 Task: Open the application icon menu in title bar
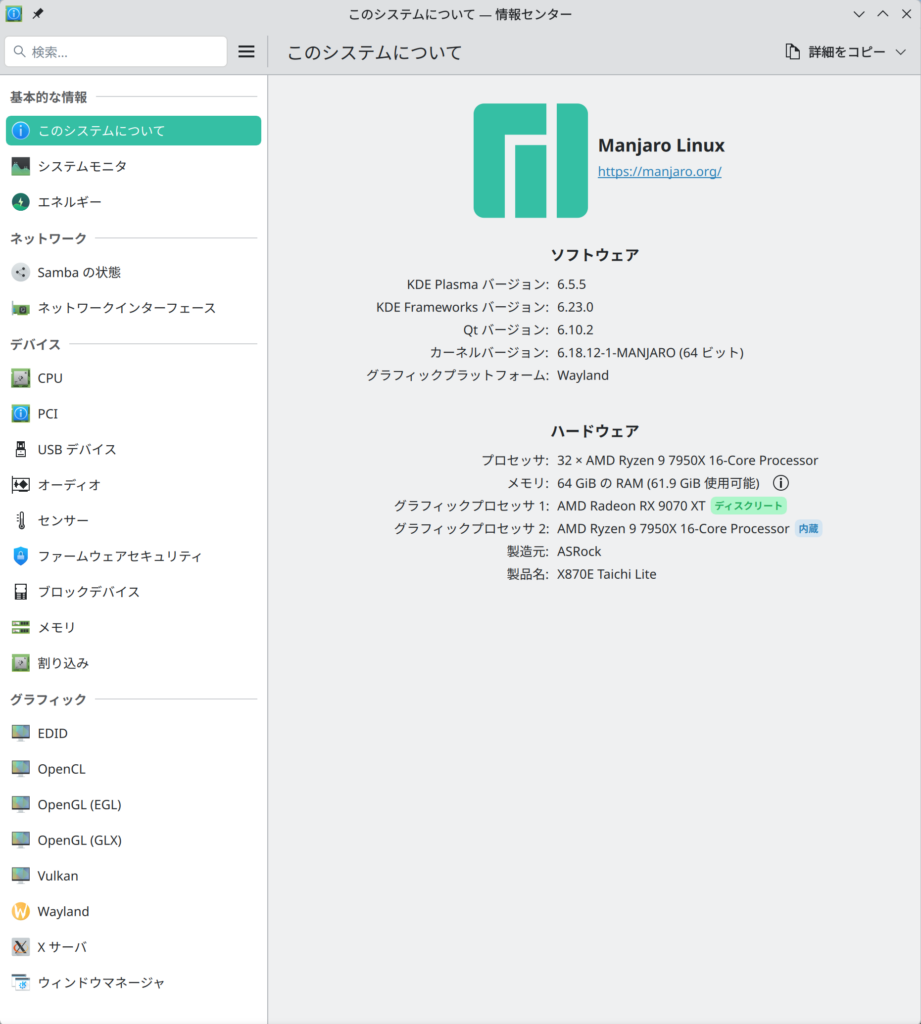[x=14, y=14]
